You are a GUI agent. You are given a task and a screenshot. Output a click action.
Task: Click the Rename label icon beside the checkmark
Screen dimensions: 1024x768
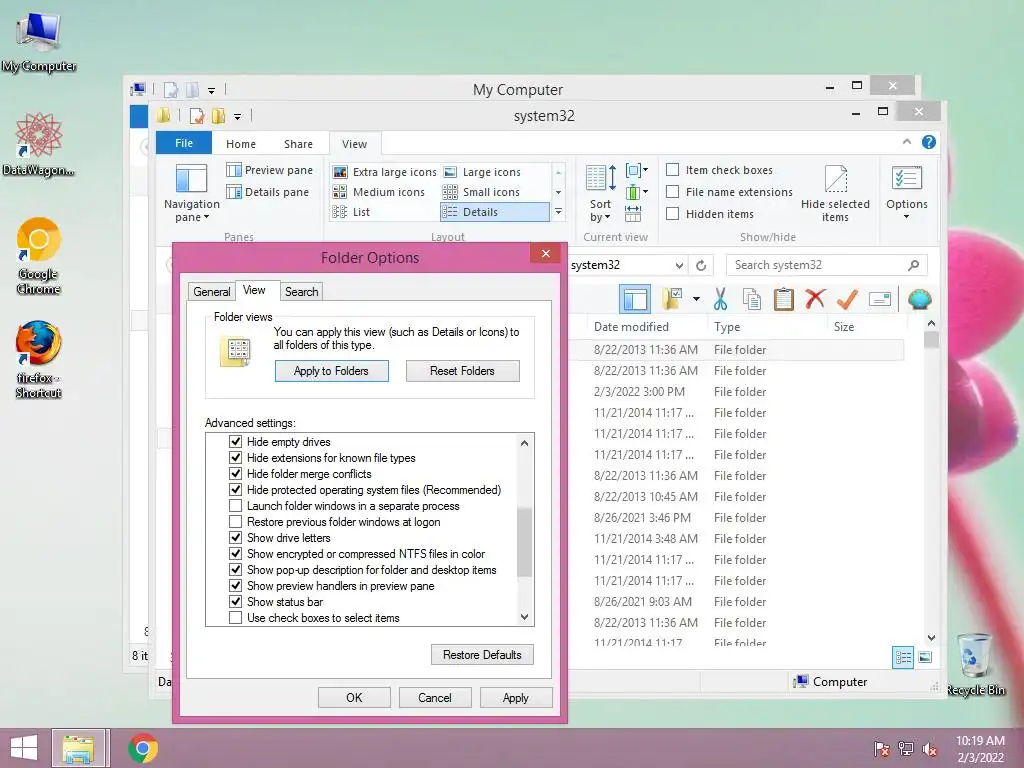click(880, 299)
